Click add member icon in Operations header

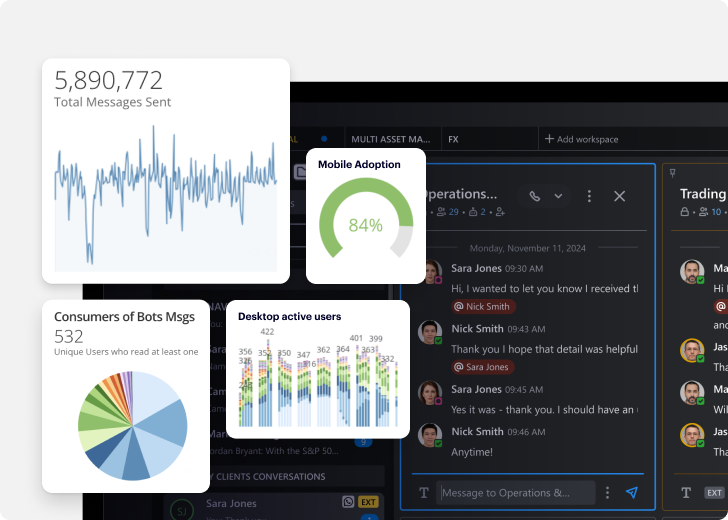500,212
